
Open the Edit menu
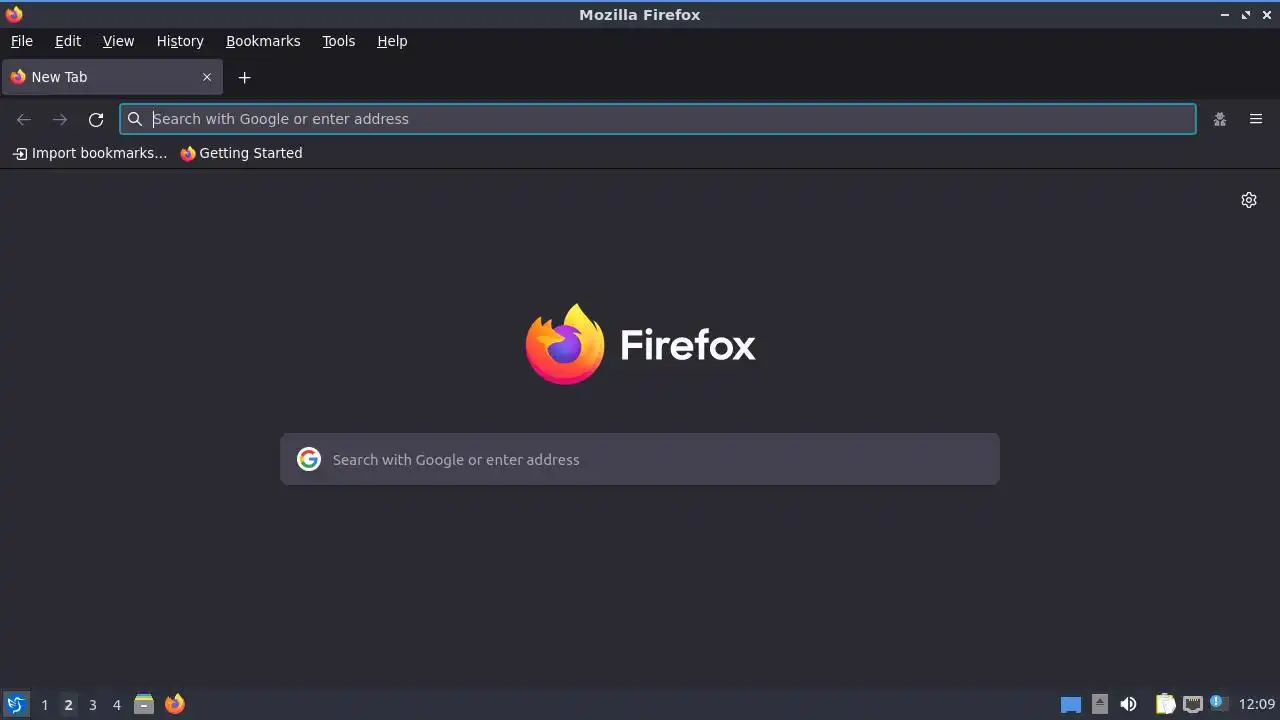tap(68, 41)
